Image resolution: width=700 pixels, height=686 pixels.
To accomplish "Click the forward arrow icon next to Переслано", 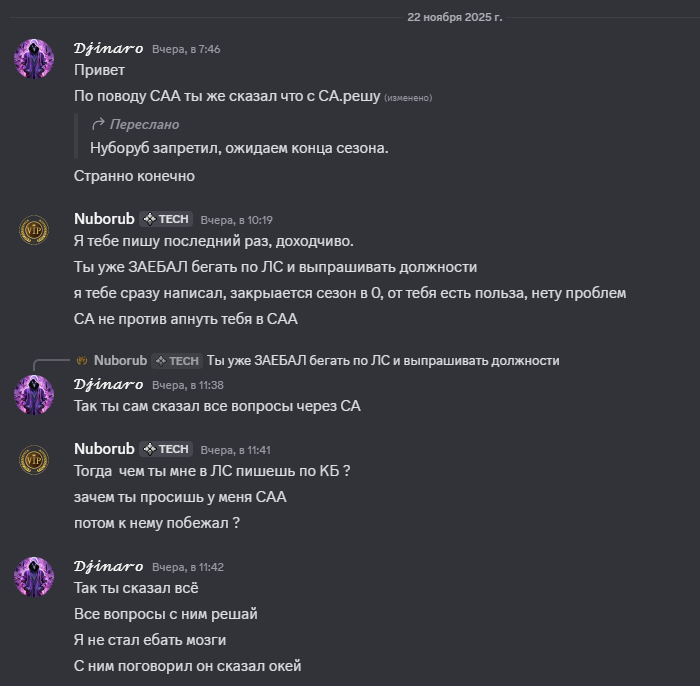I will 98,124.
